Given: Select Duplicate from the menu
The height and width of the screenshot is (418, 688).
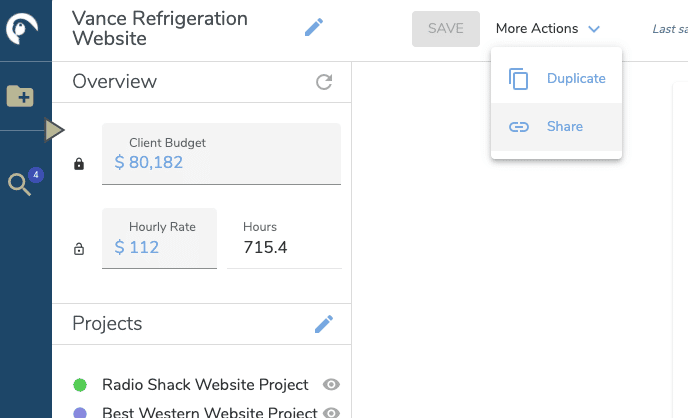Looking at the screenshot, I should point(576,79).
